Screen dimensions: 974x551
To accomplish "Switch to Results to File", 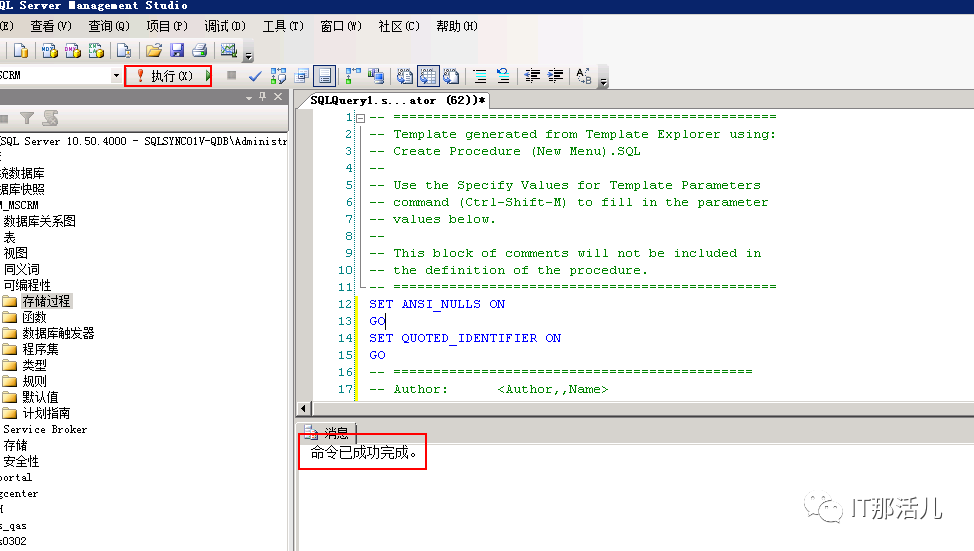I will coord(451,76).
